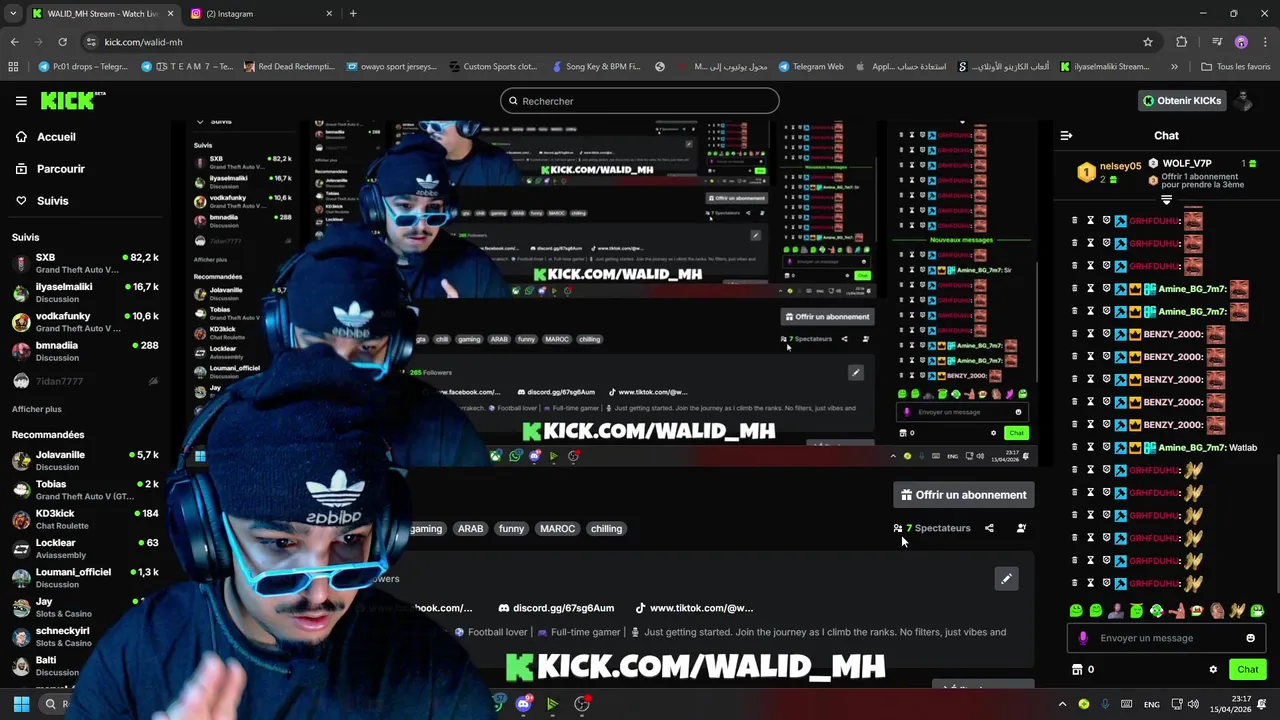Expand the chat leaderboard panel

1166,199
